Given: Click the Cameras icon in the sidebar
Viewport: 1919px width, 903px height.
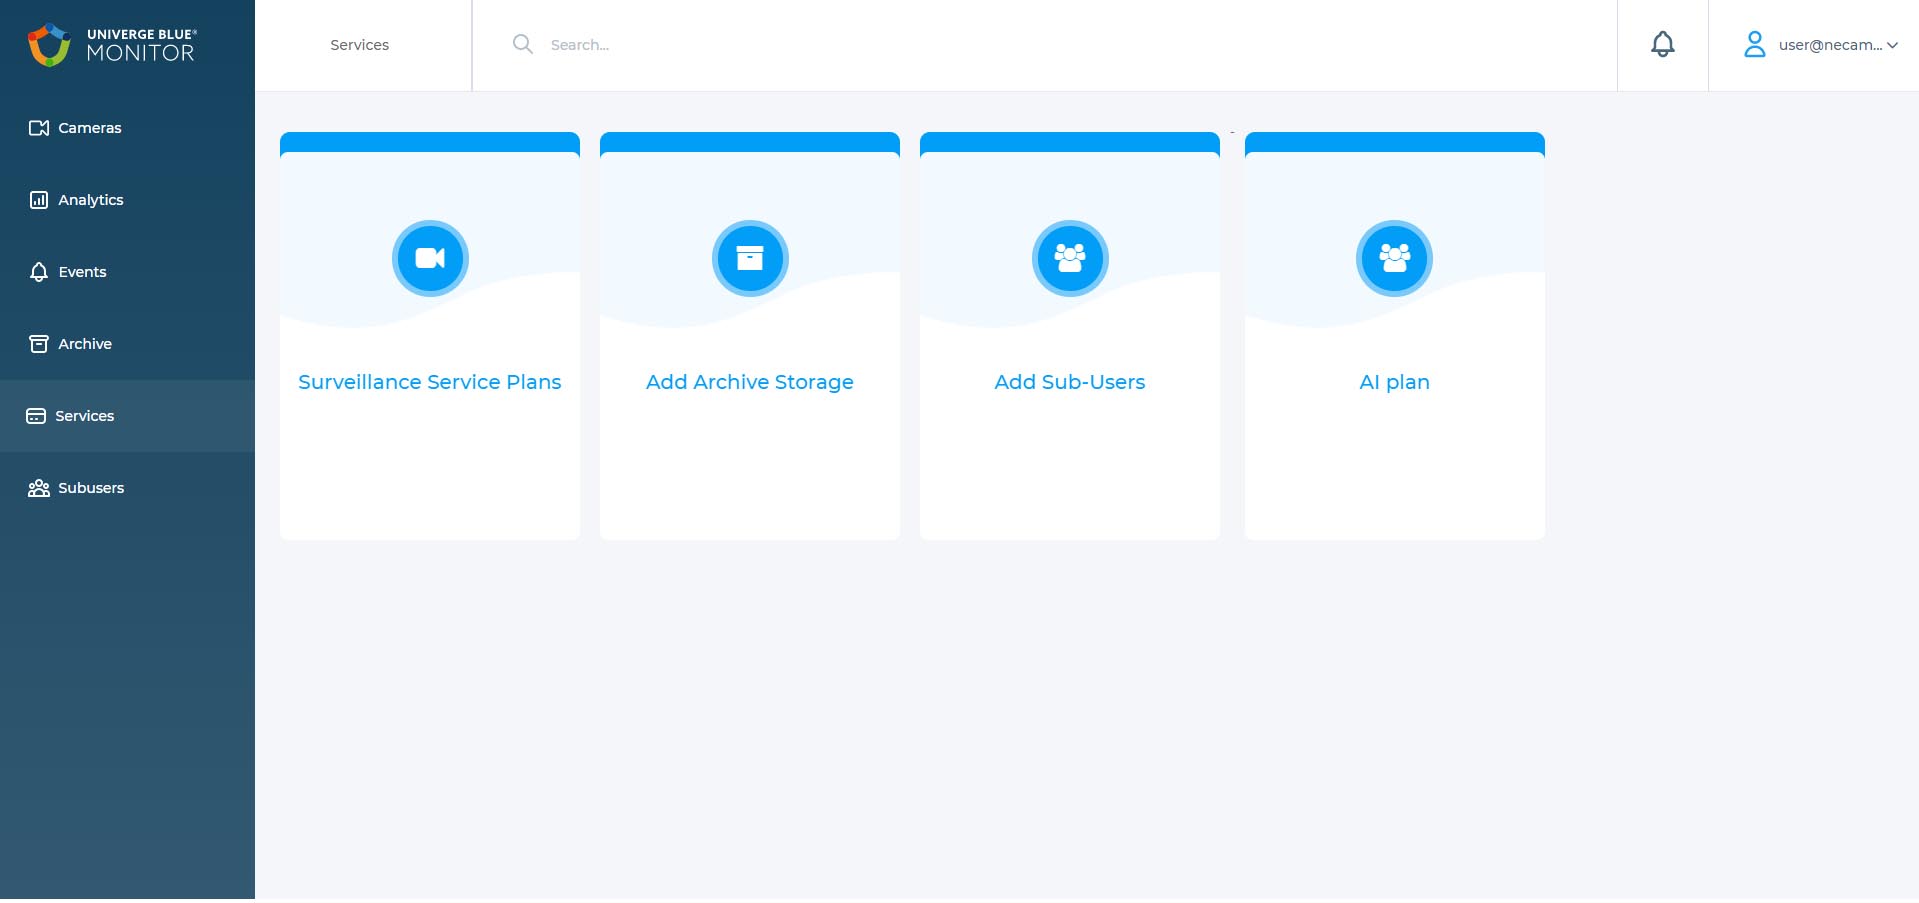Looking at the screenshot, I should coord(39,128).
